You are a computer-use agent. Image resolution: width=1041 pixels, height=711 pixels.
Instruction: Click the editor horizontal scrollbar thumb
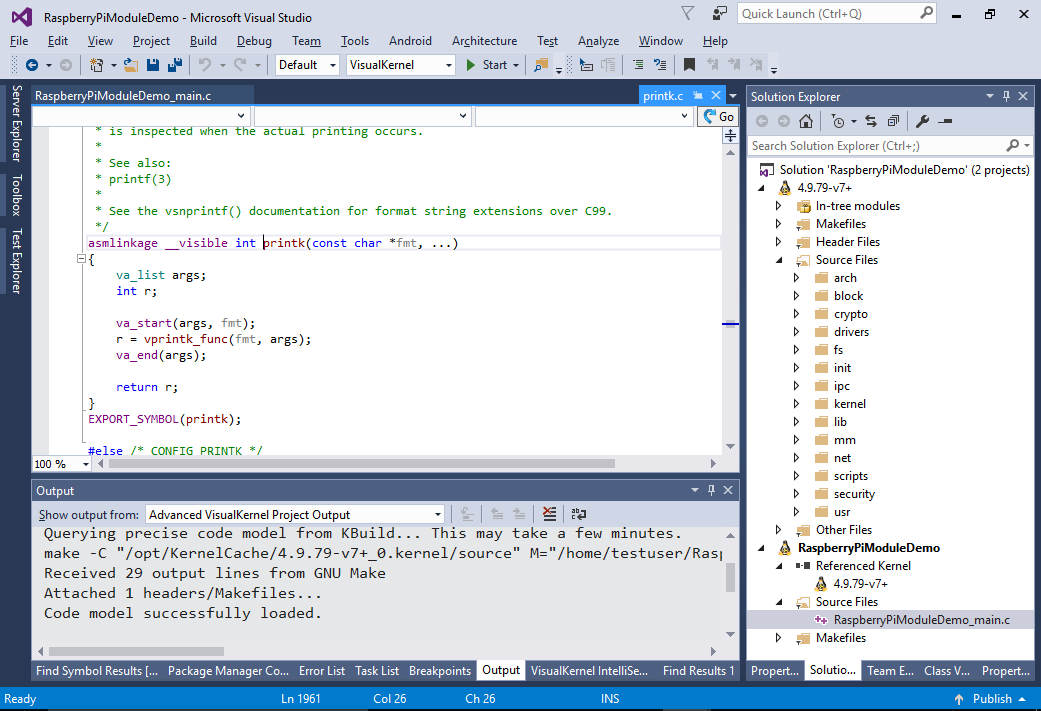click(362, 463)
